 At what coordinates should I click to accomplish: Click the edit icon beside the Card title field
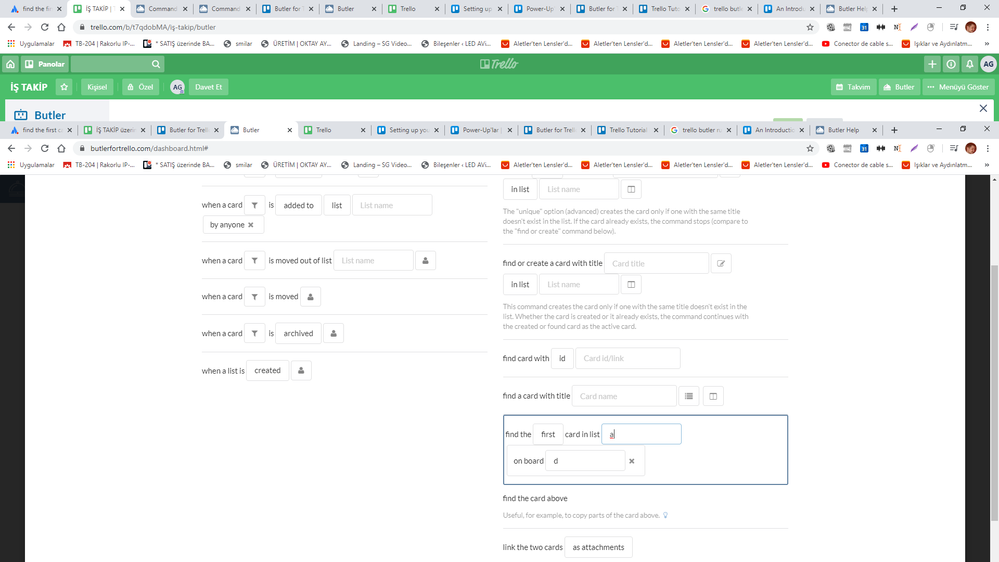pos(721,263)
